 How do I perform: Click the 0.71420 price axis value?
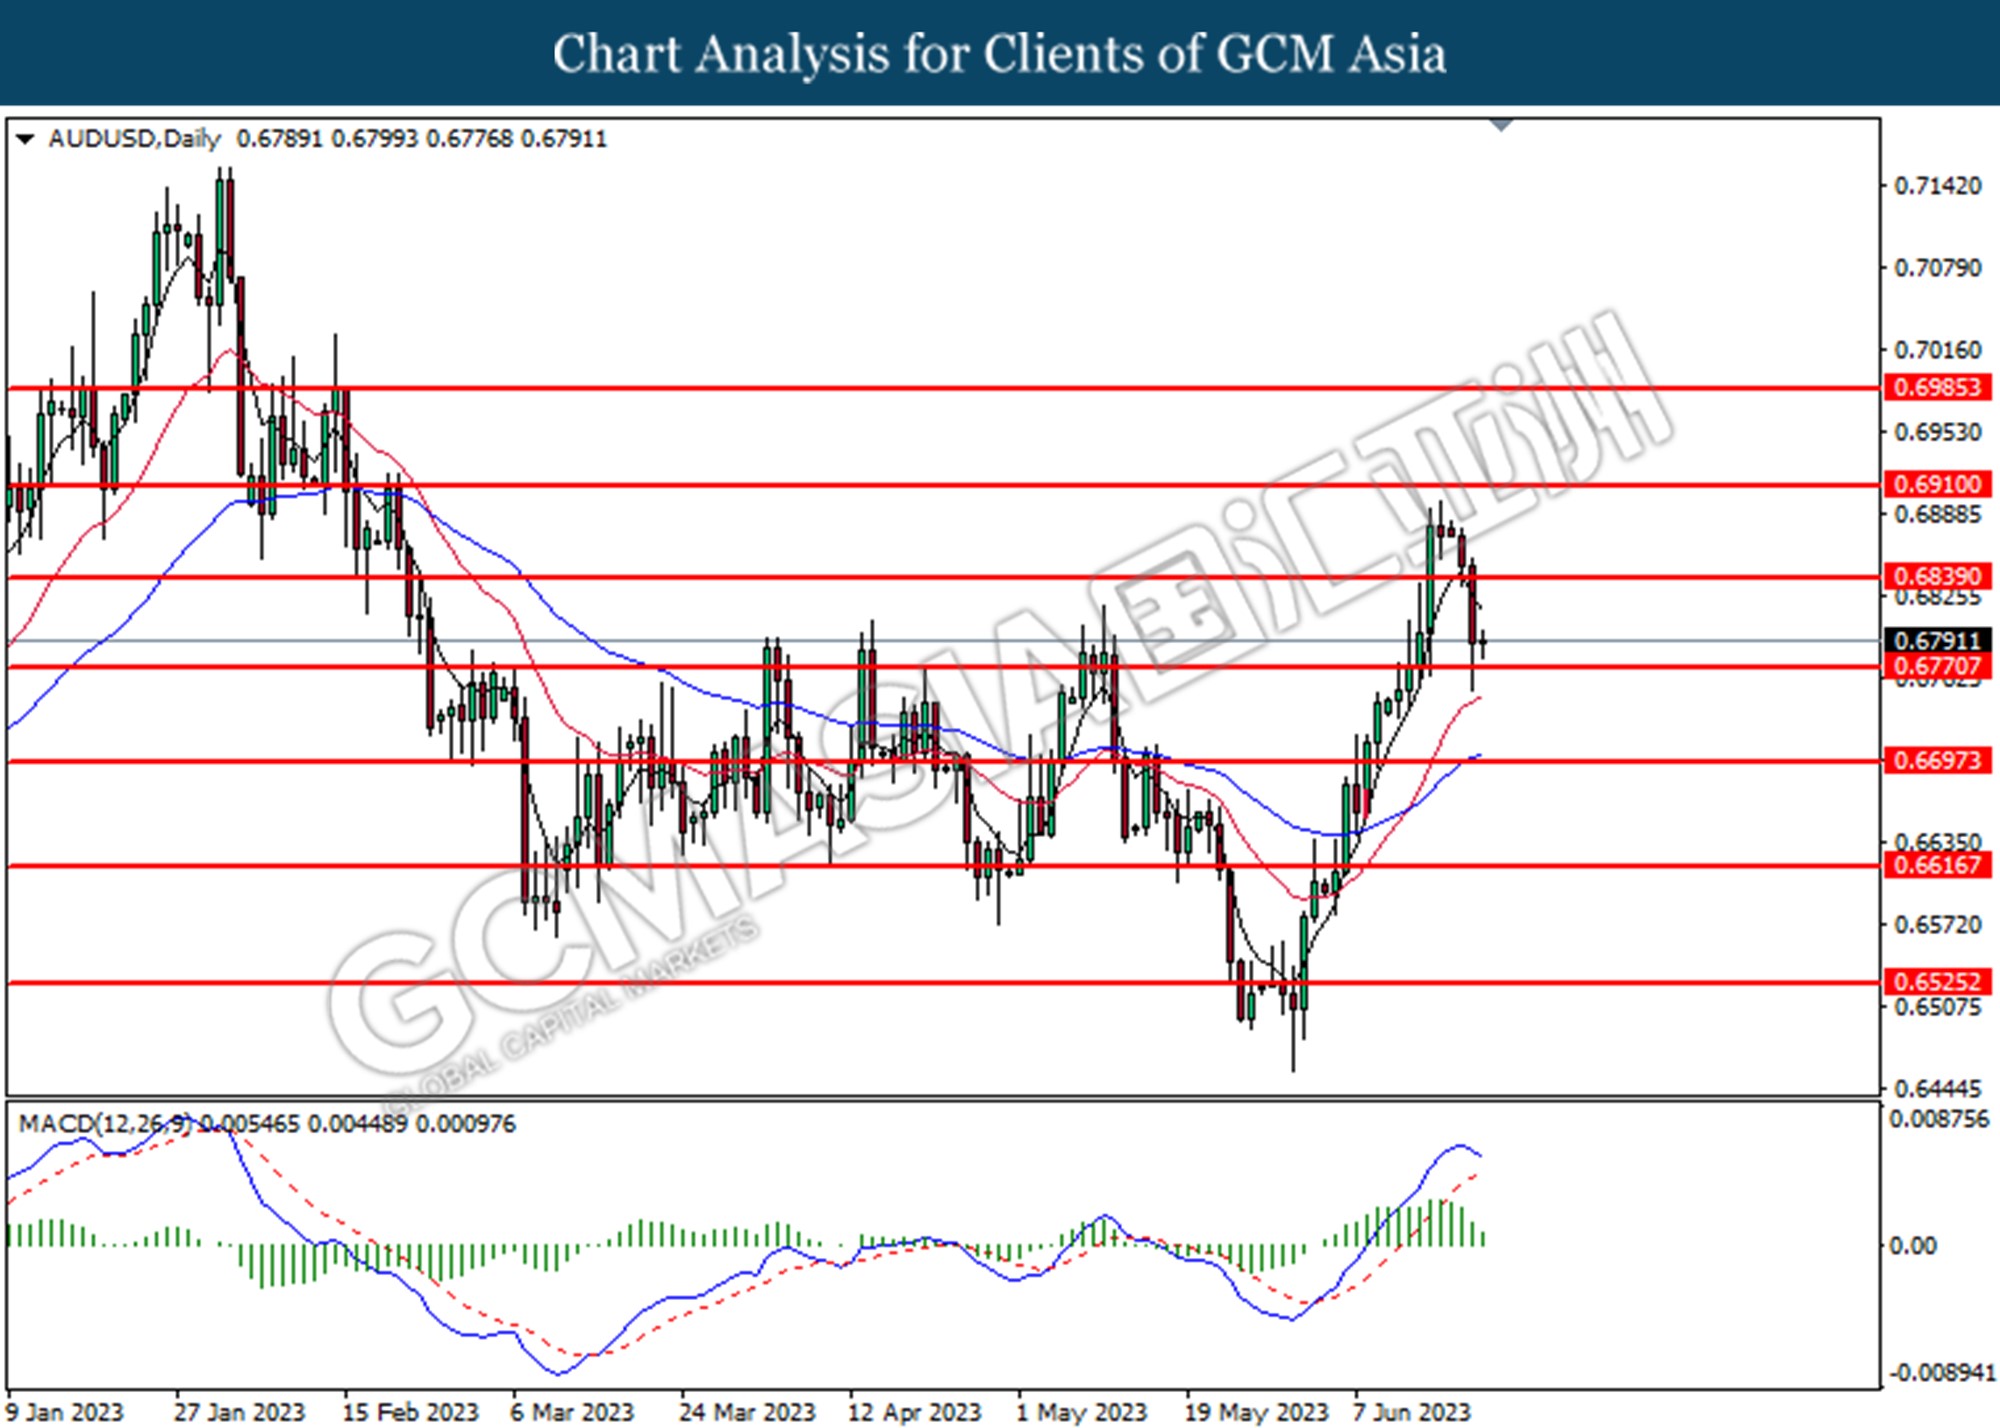coord(1936,187)
